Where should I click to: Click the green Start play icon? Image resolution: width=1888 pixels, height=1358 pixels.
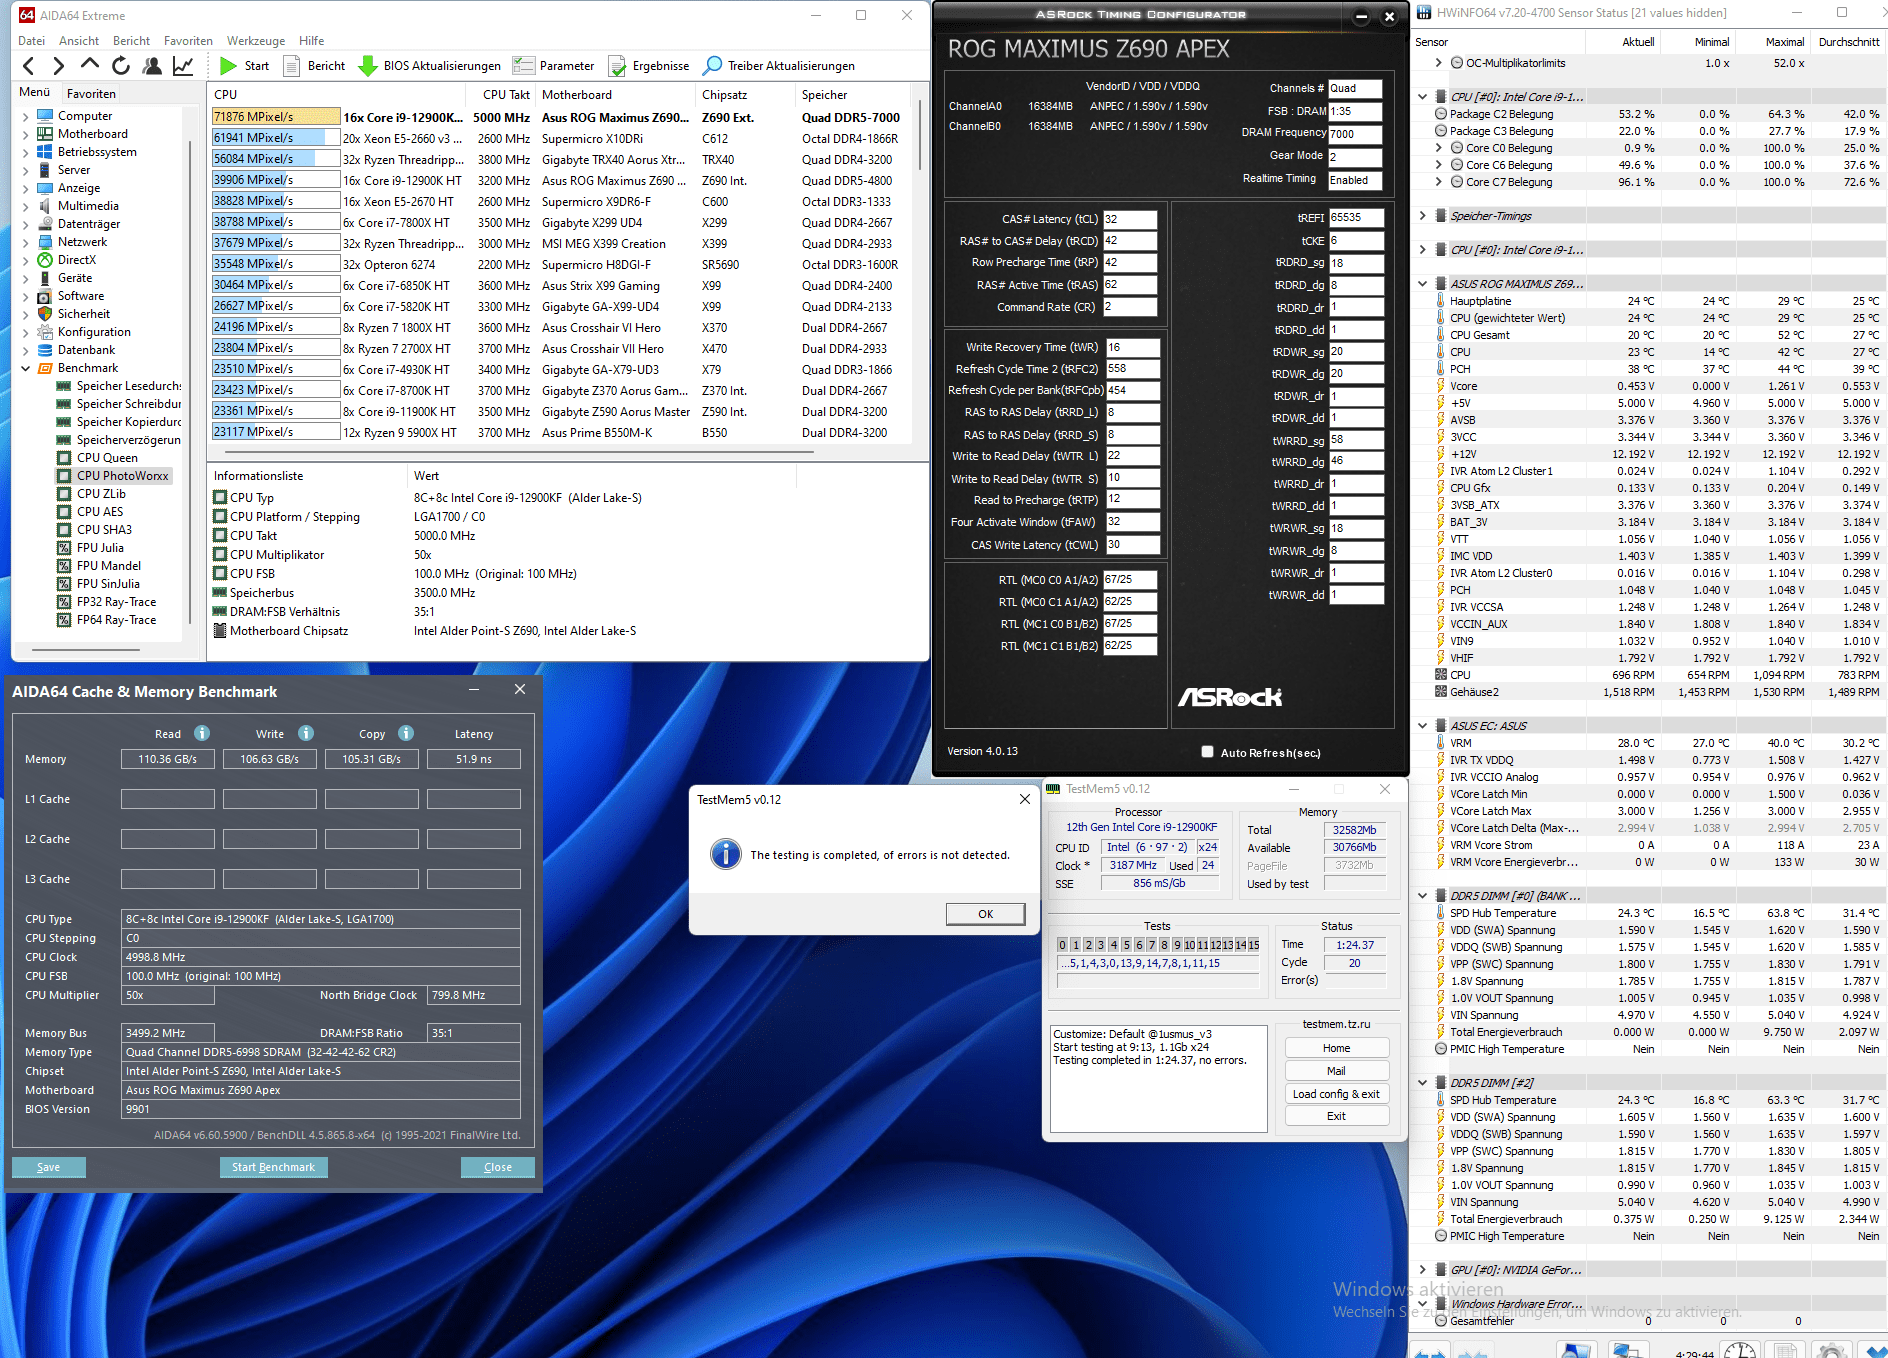click(228, 66)
